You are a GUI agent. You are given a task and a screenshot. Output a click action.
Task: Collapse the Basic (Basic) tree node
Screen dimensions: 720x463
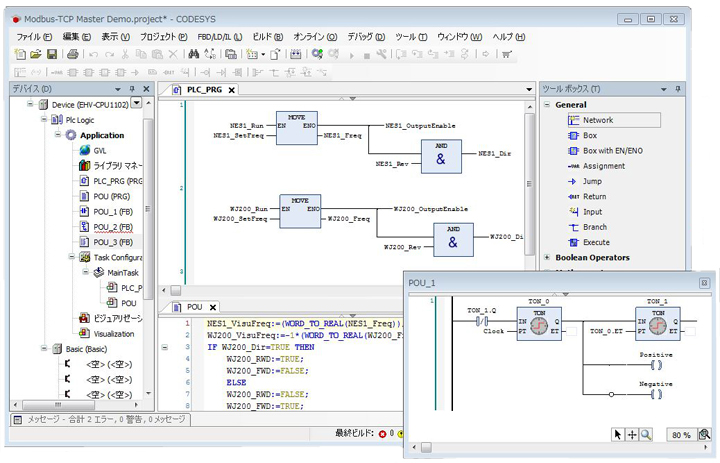tap(44, 349)
